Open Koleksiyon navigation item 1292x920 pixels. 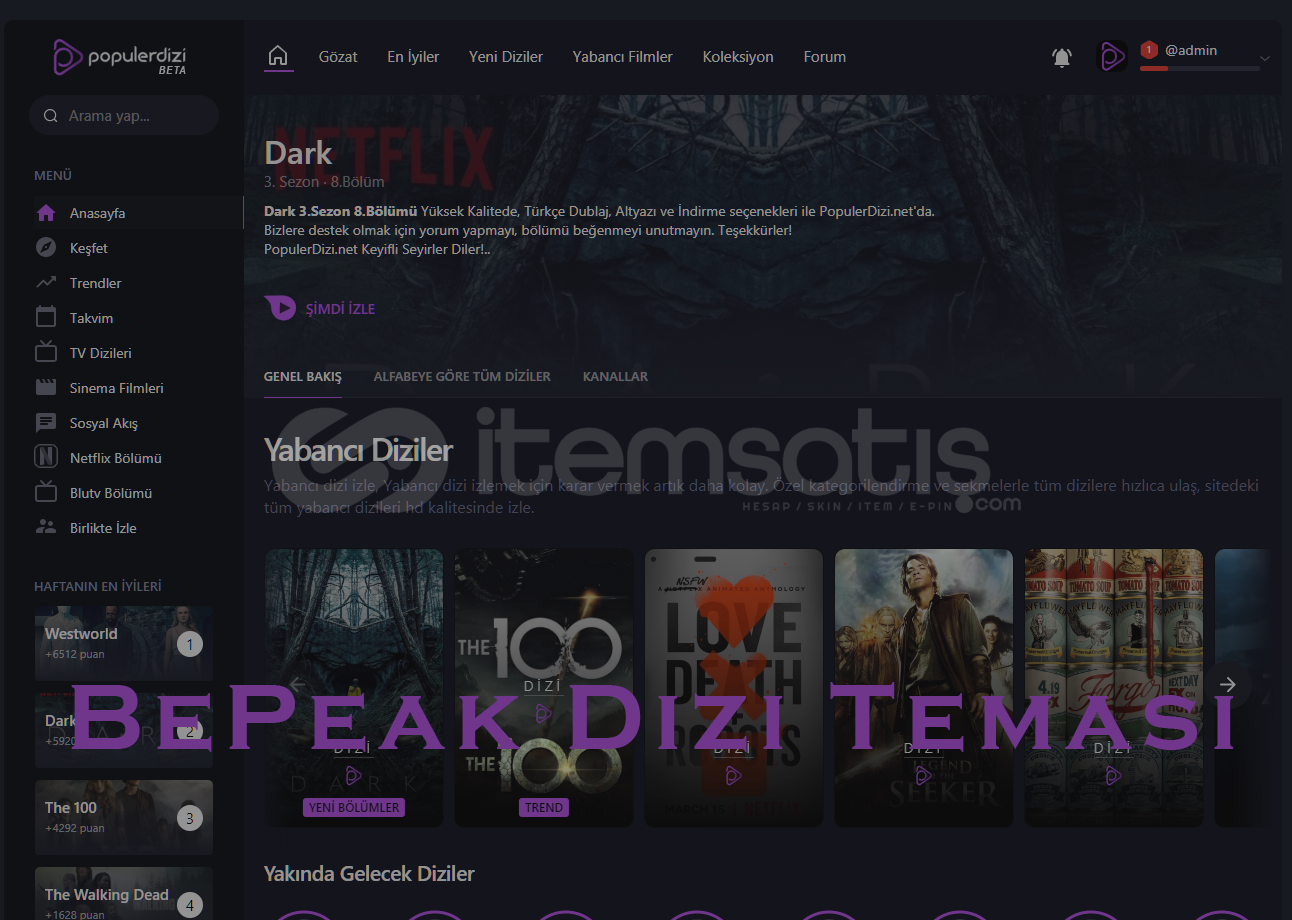738,57
